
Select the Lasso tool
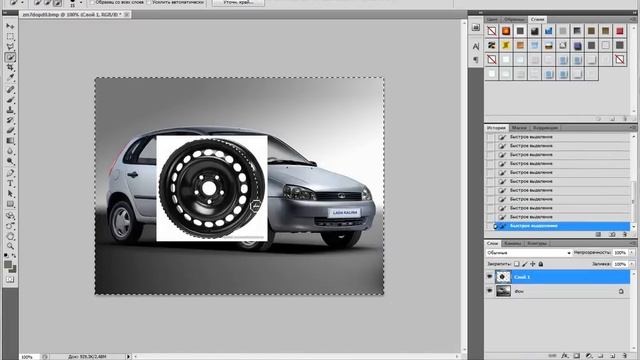(10, 47)
